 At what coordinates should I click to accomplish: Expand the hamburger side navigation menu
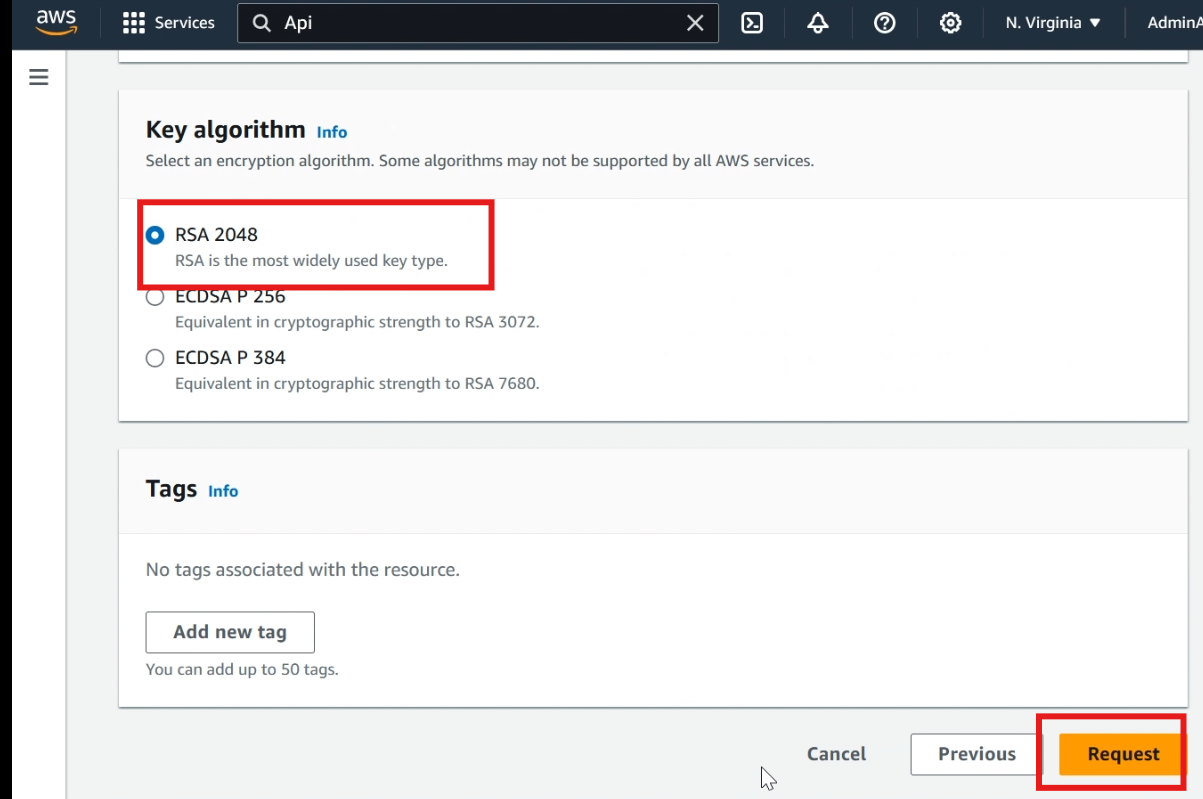pyautogui.click(x=39, y=77)
